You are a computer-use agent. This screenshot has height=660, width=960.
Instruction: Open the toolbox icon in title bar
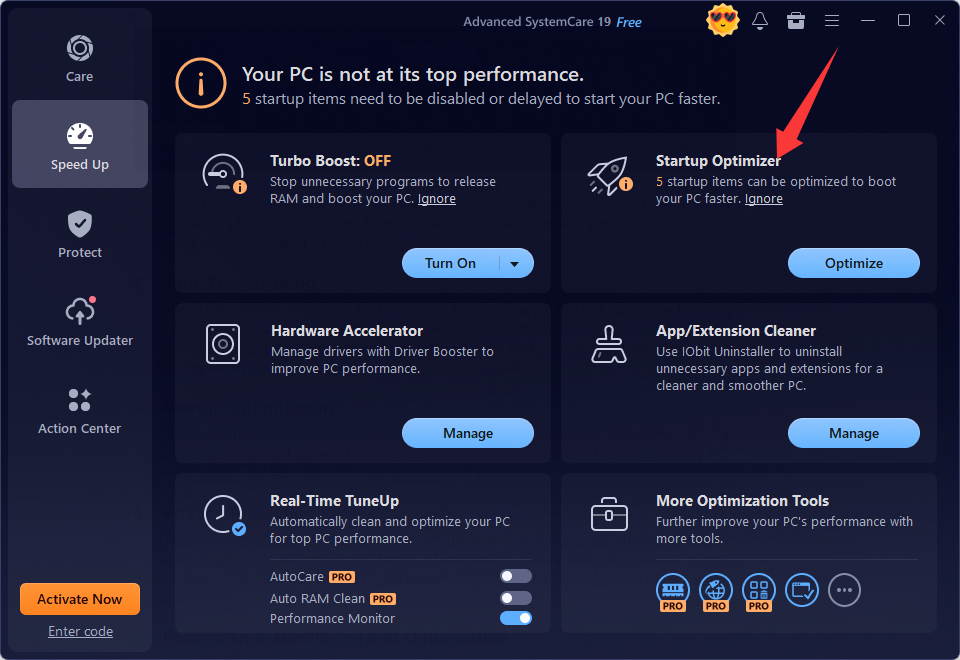pyautogui.click(x=795, y=21)
